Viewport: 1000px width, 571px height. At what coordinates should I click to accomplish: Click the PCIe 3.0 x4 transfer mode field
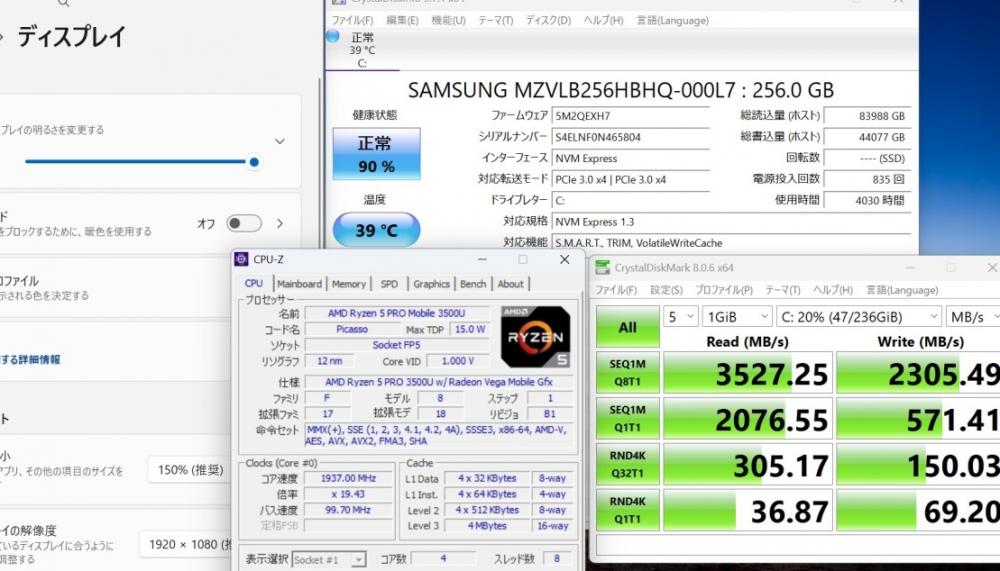click(631, 180)
